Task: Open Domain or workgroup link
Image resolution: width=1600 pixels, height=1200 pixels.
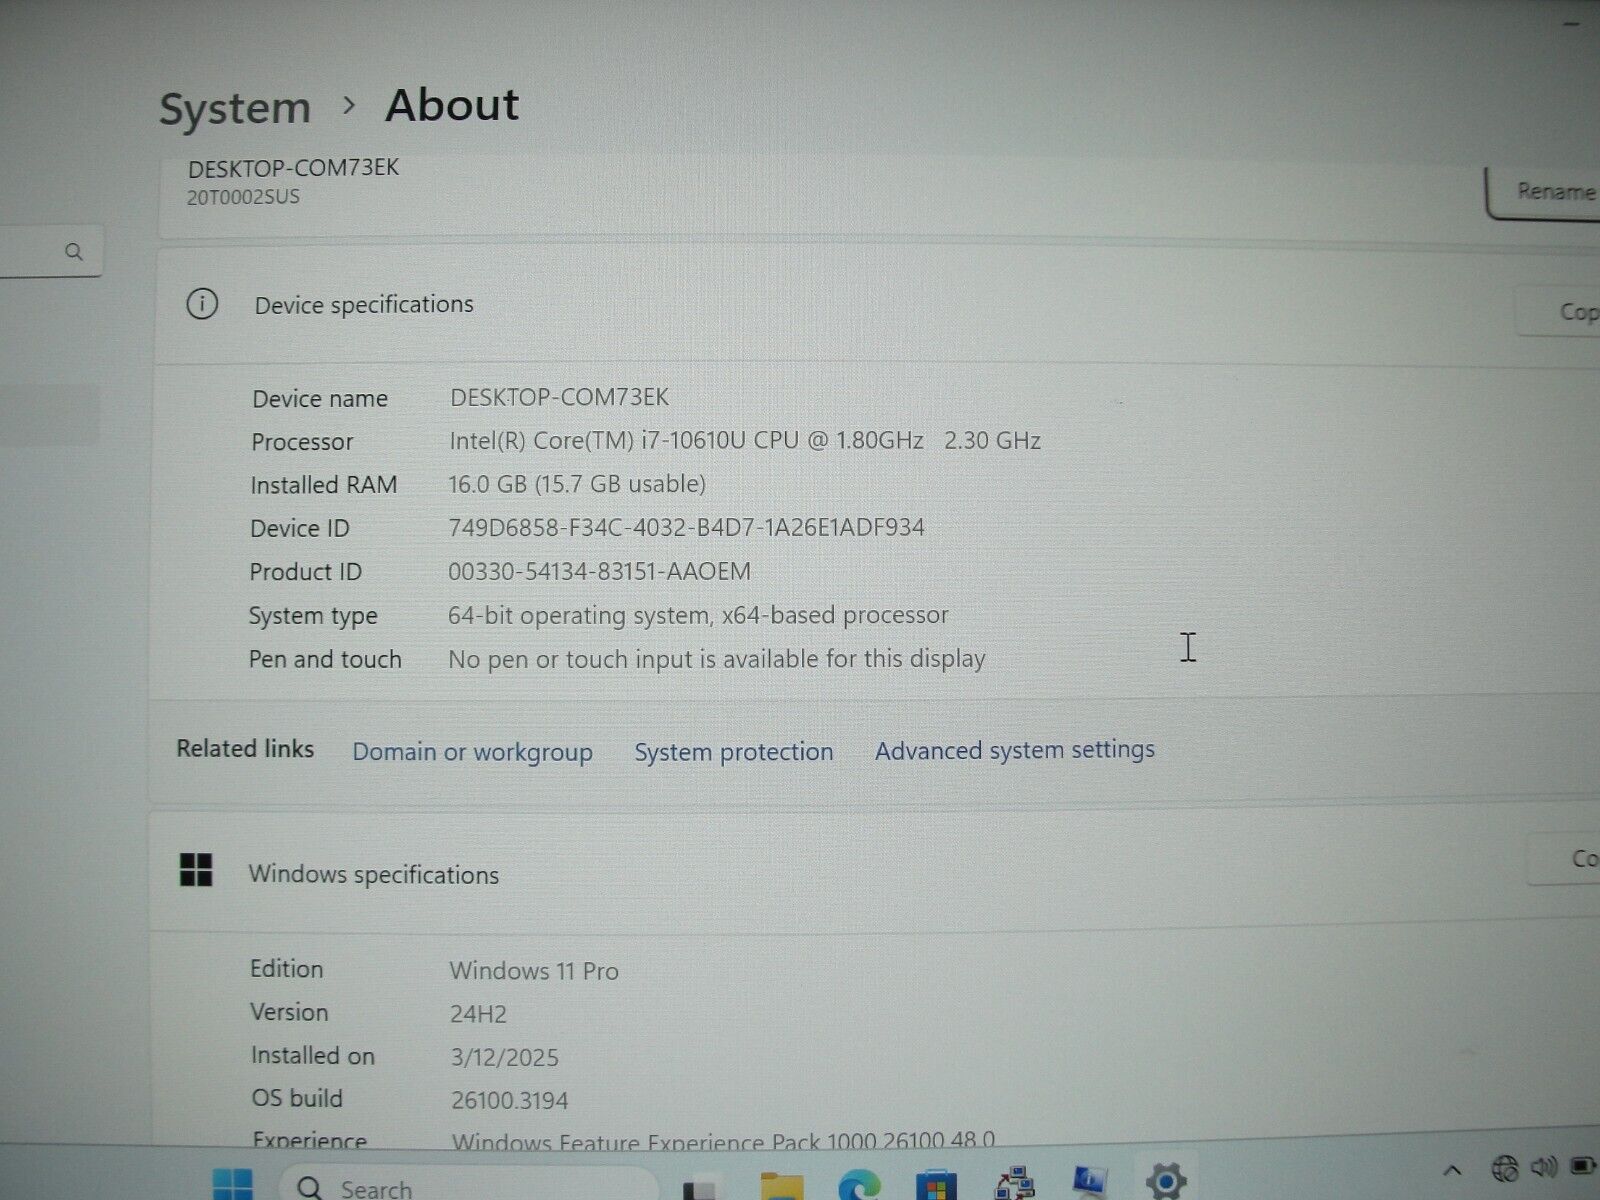Action: click(472, 752)
